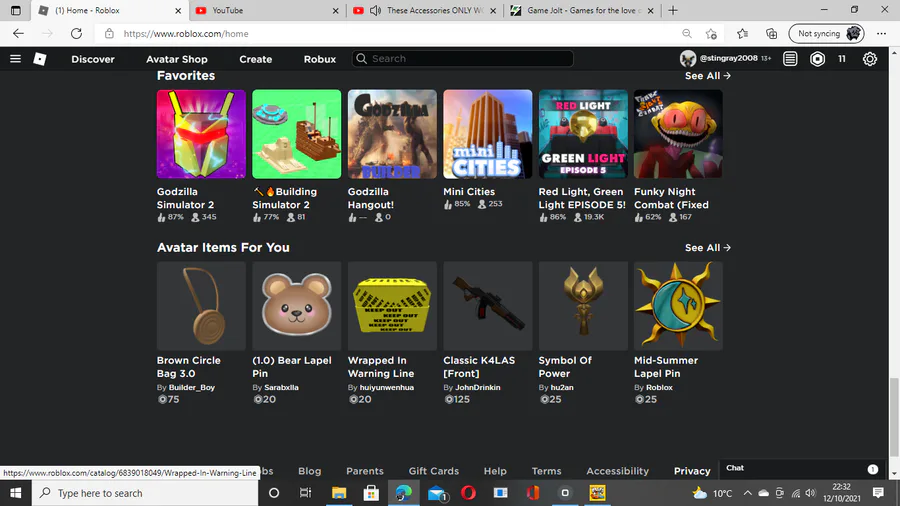
Task: Open the tab actions menu icon
Action: (x=15, y=10)
